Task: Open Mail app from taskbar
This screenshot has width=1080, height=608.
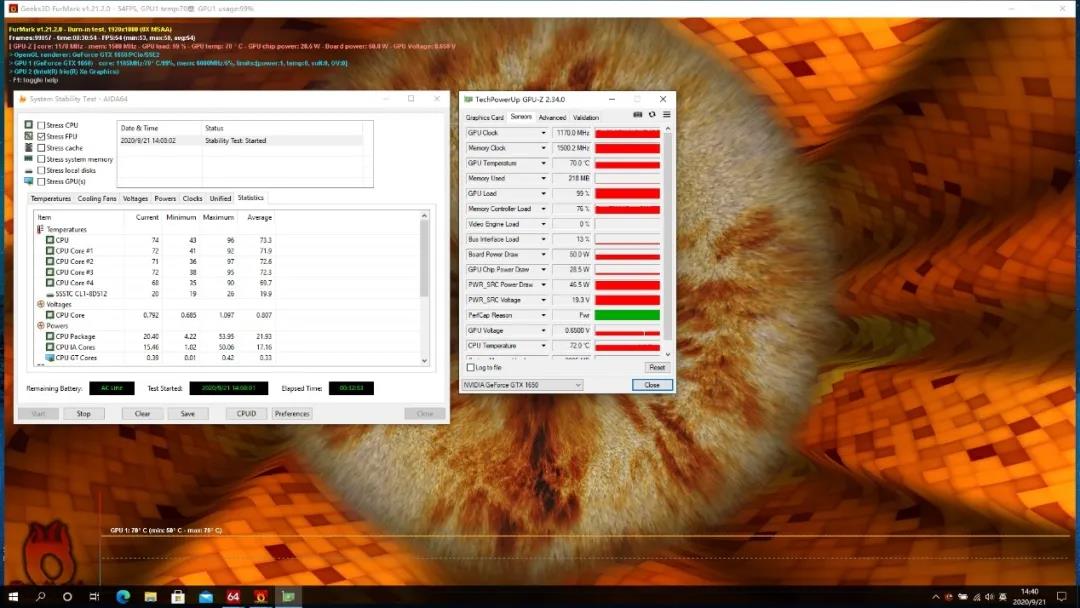Action: (206, 596)
